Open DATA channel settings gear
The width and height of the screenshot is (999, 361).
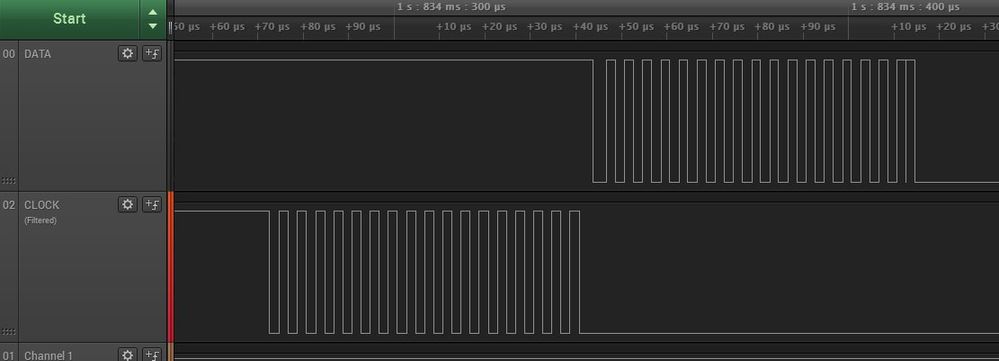tap(127, 53)
